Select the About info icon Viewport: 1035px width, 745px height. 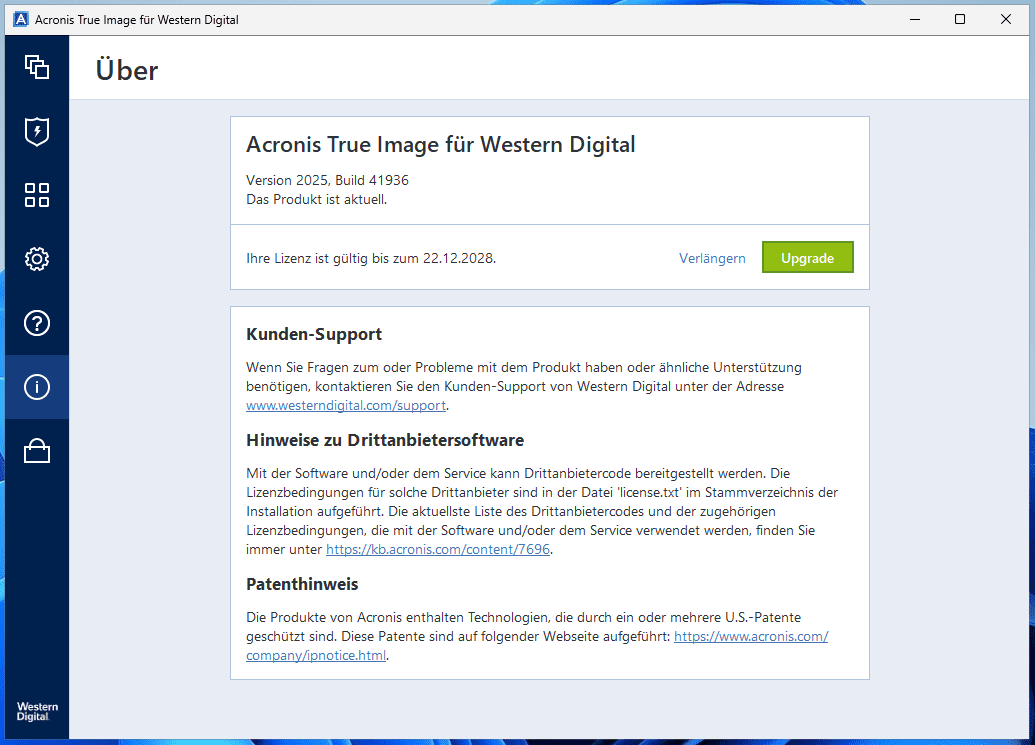click(37, 387)
